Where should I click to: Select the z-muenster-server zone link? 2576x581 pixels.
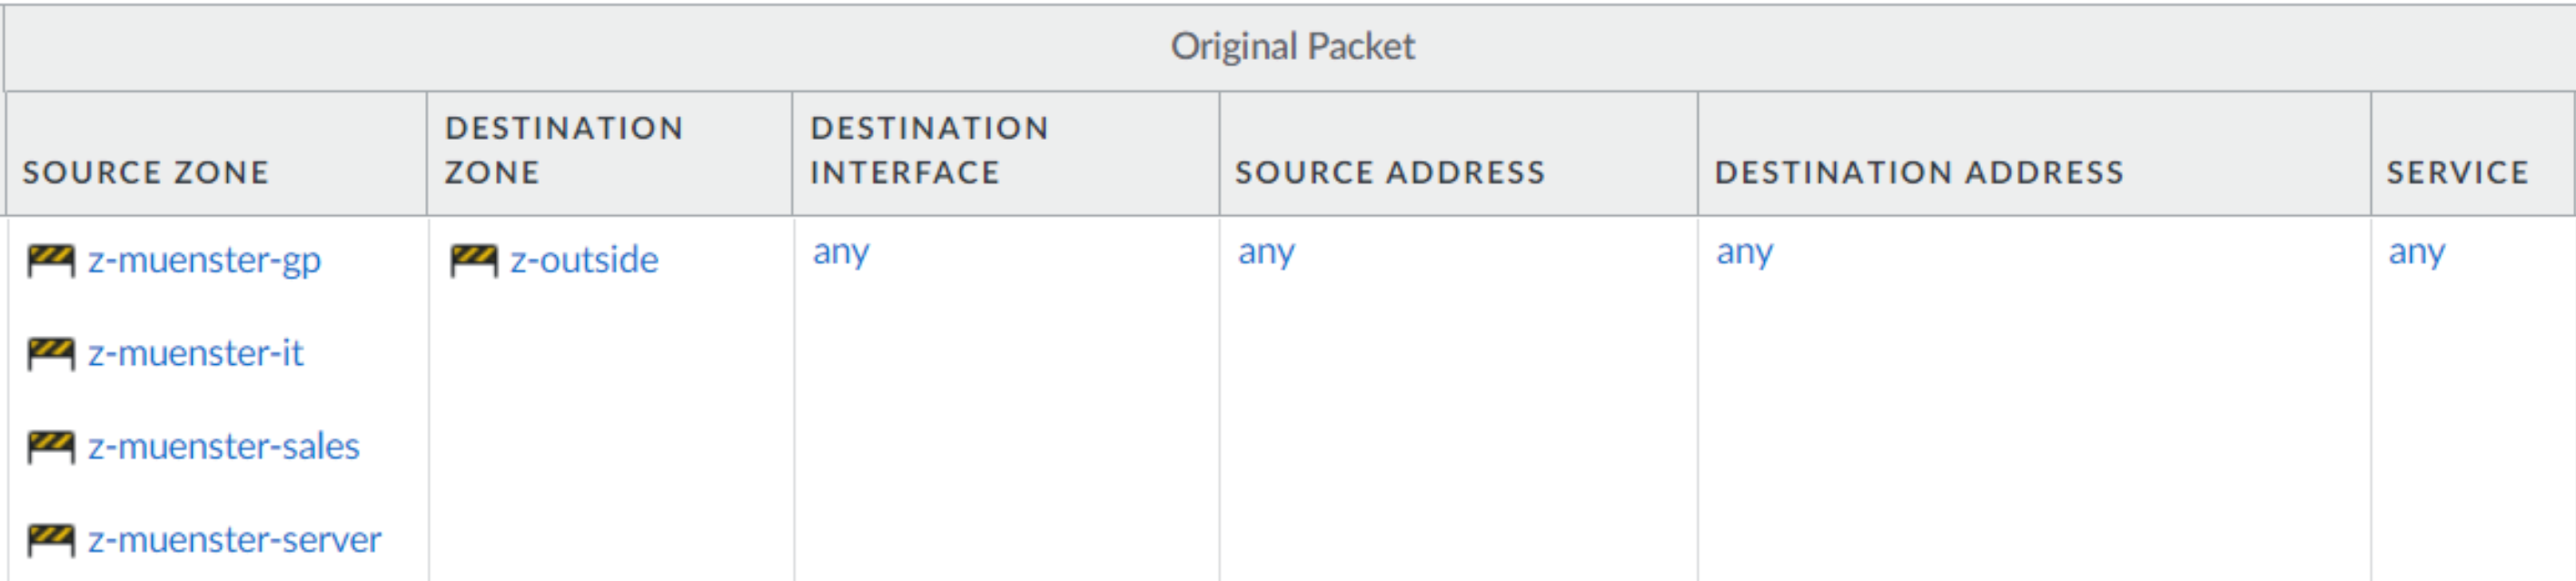[234, 539]
